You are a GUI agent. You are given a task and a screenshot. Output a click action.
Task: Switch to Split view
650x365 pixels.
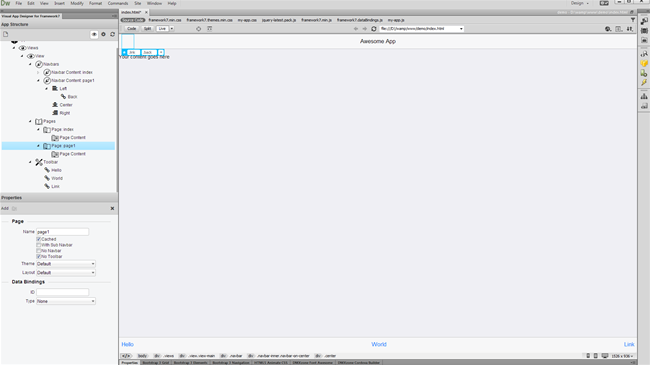click(x=147, y=29)
